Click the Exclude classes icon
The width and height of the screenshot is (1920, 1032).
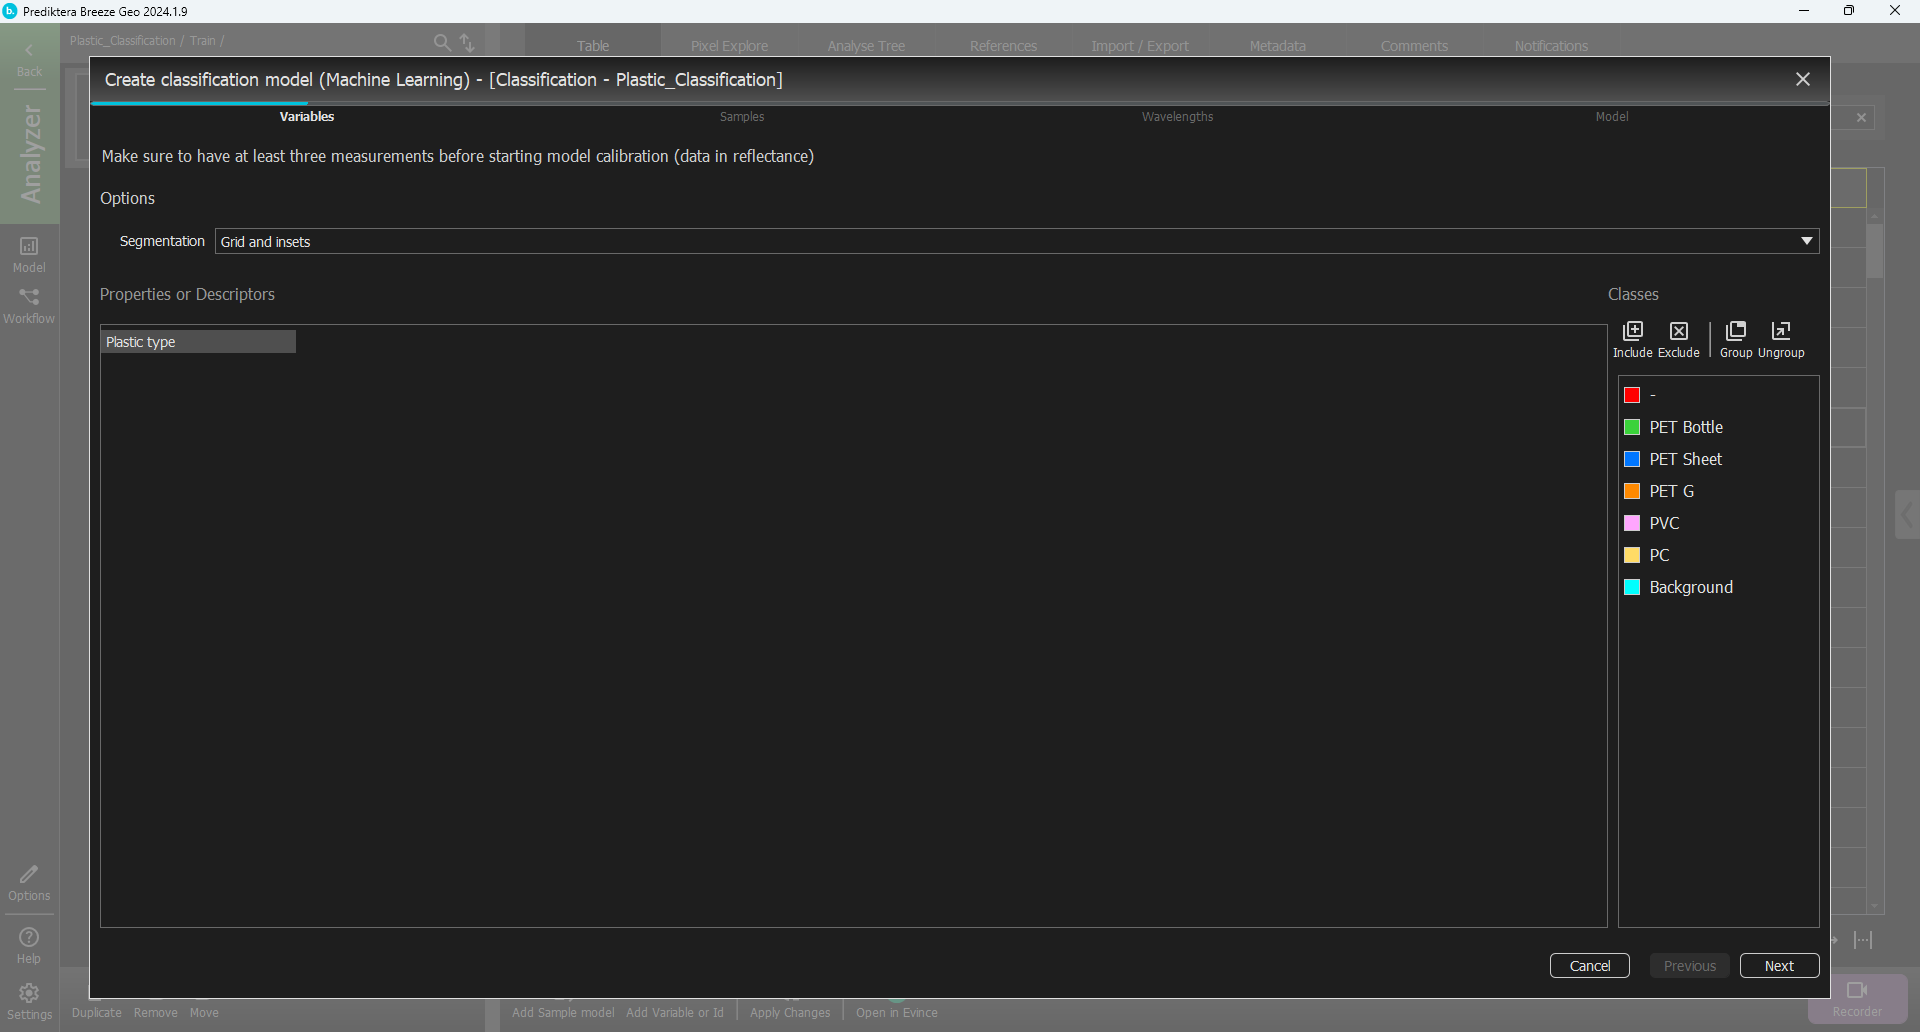click(1678, 332)
